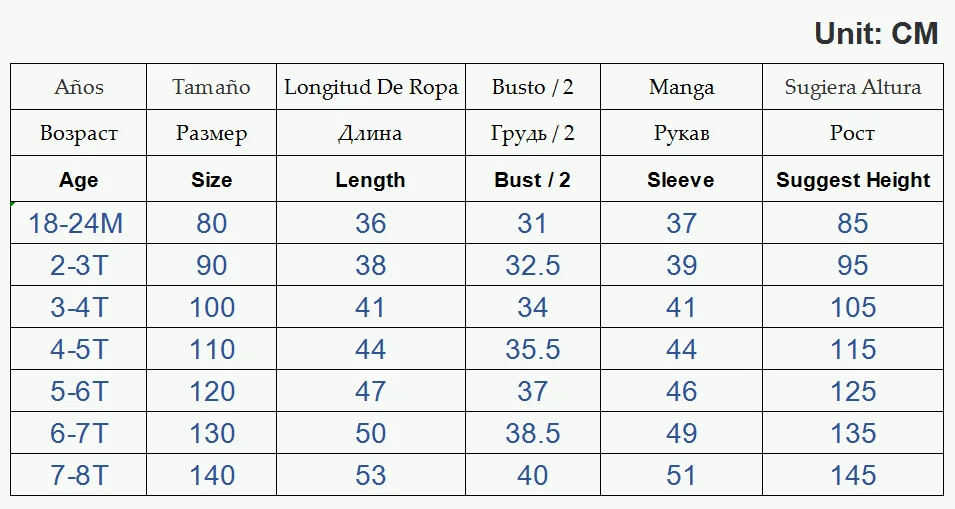The height and width of the screenshot is (509, 955).
Task: Click the length value 47 cell
Action: point(371,391)
